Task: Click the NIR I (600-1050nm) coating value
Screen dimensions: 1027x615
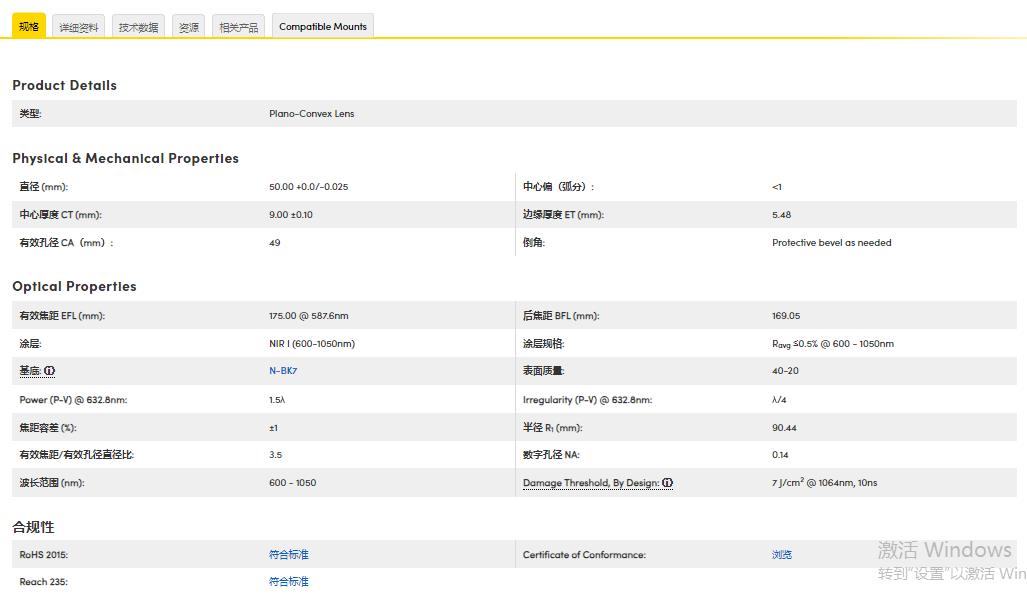Action: click(312, 344)
